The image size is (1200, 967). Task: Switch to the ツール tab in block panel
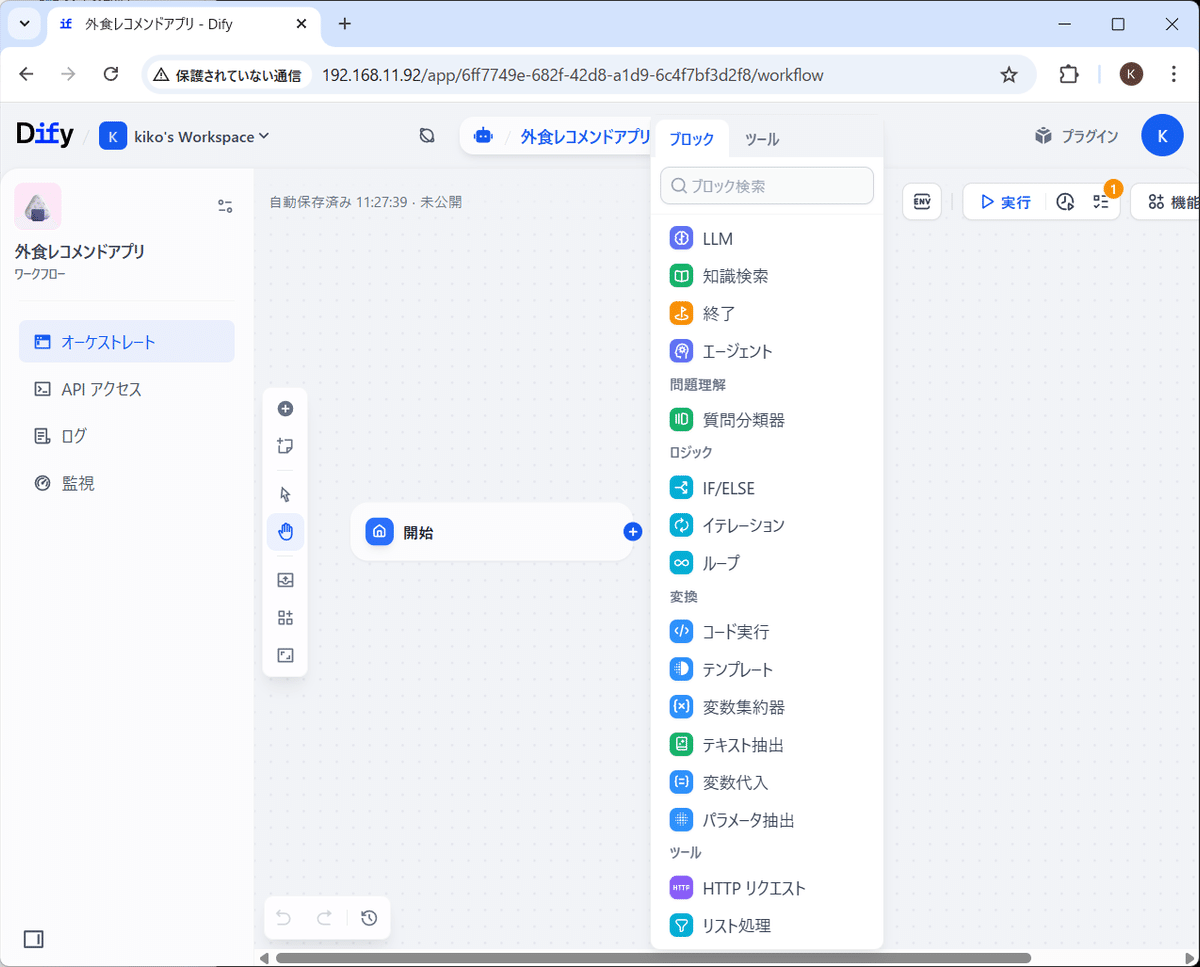(762, 139)
